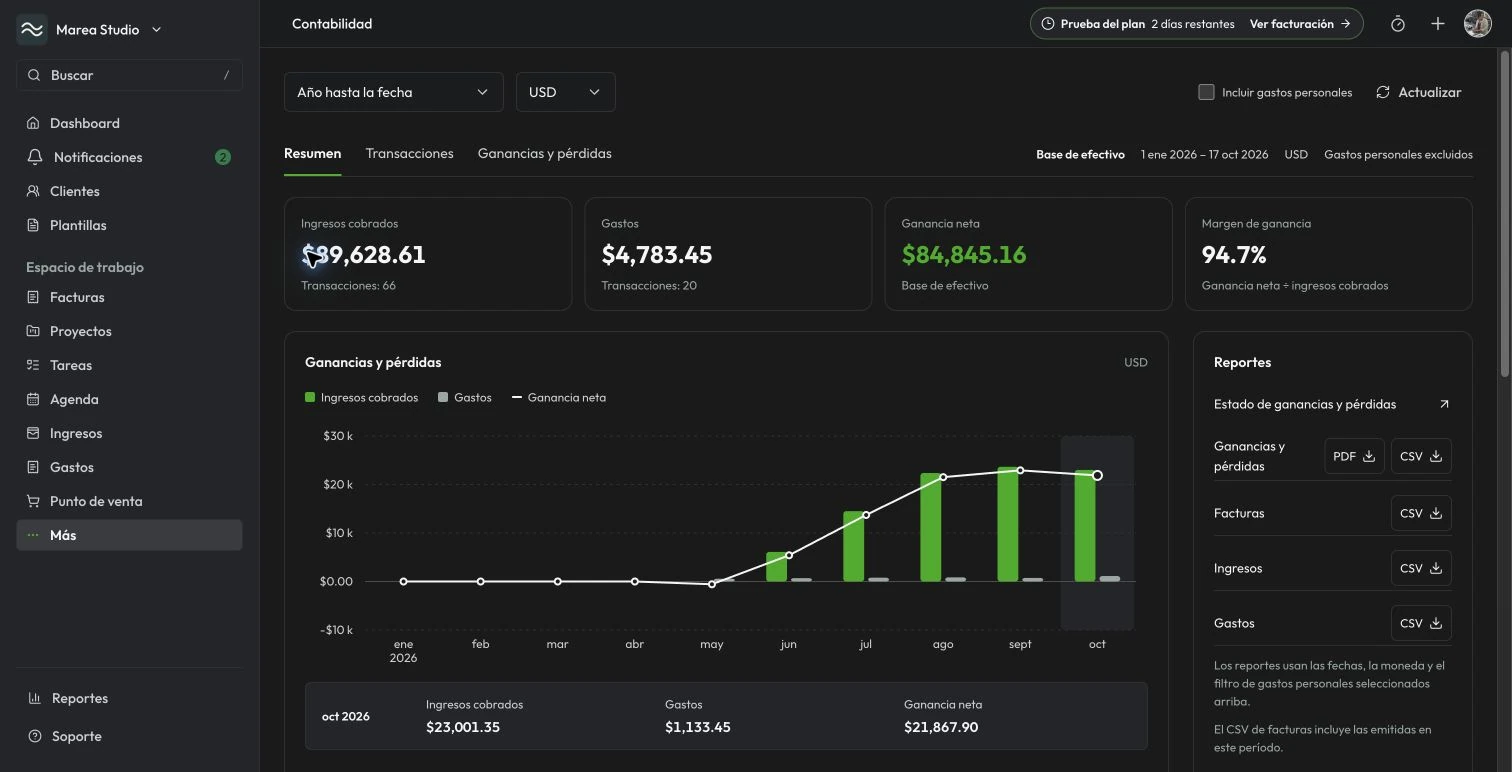Click the Gastos $4,783.45 summary card

728,254
